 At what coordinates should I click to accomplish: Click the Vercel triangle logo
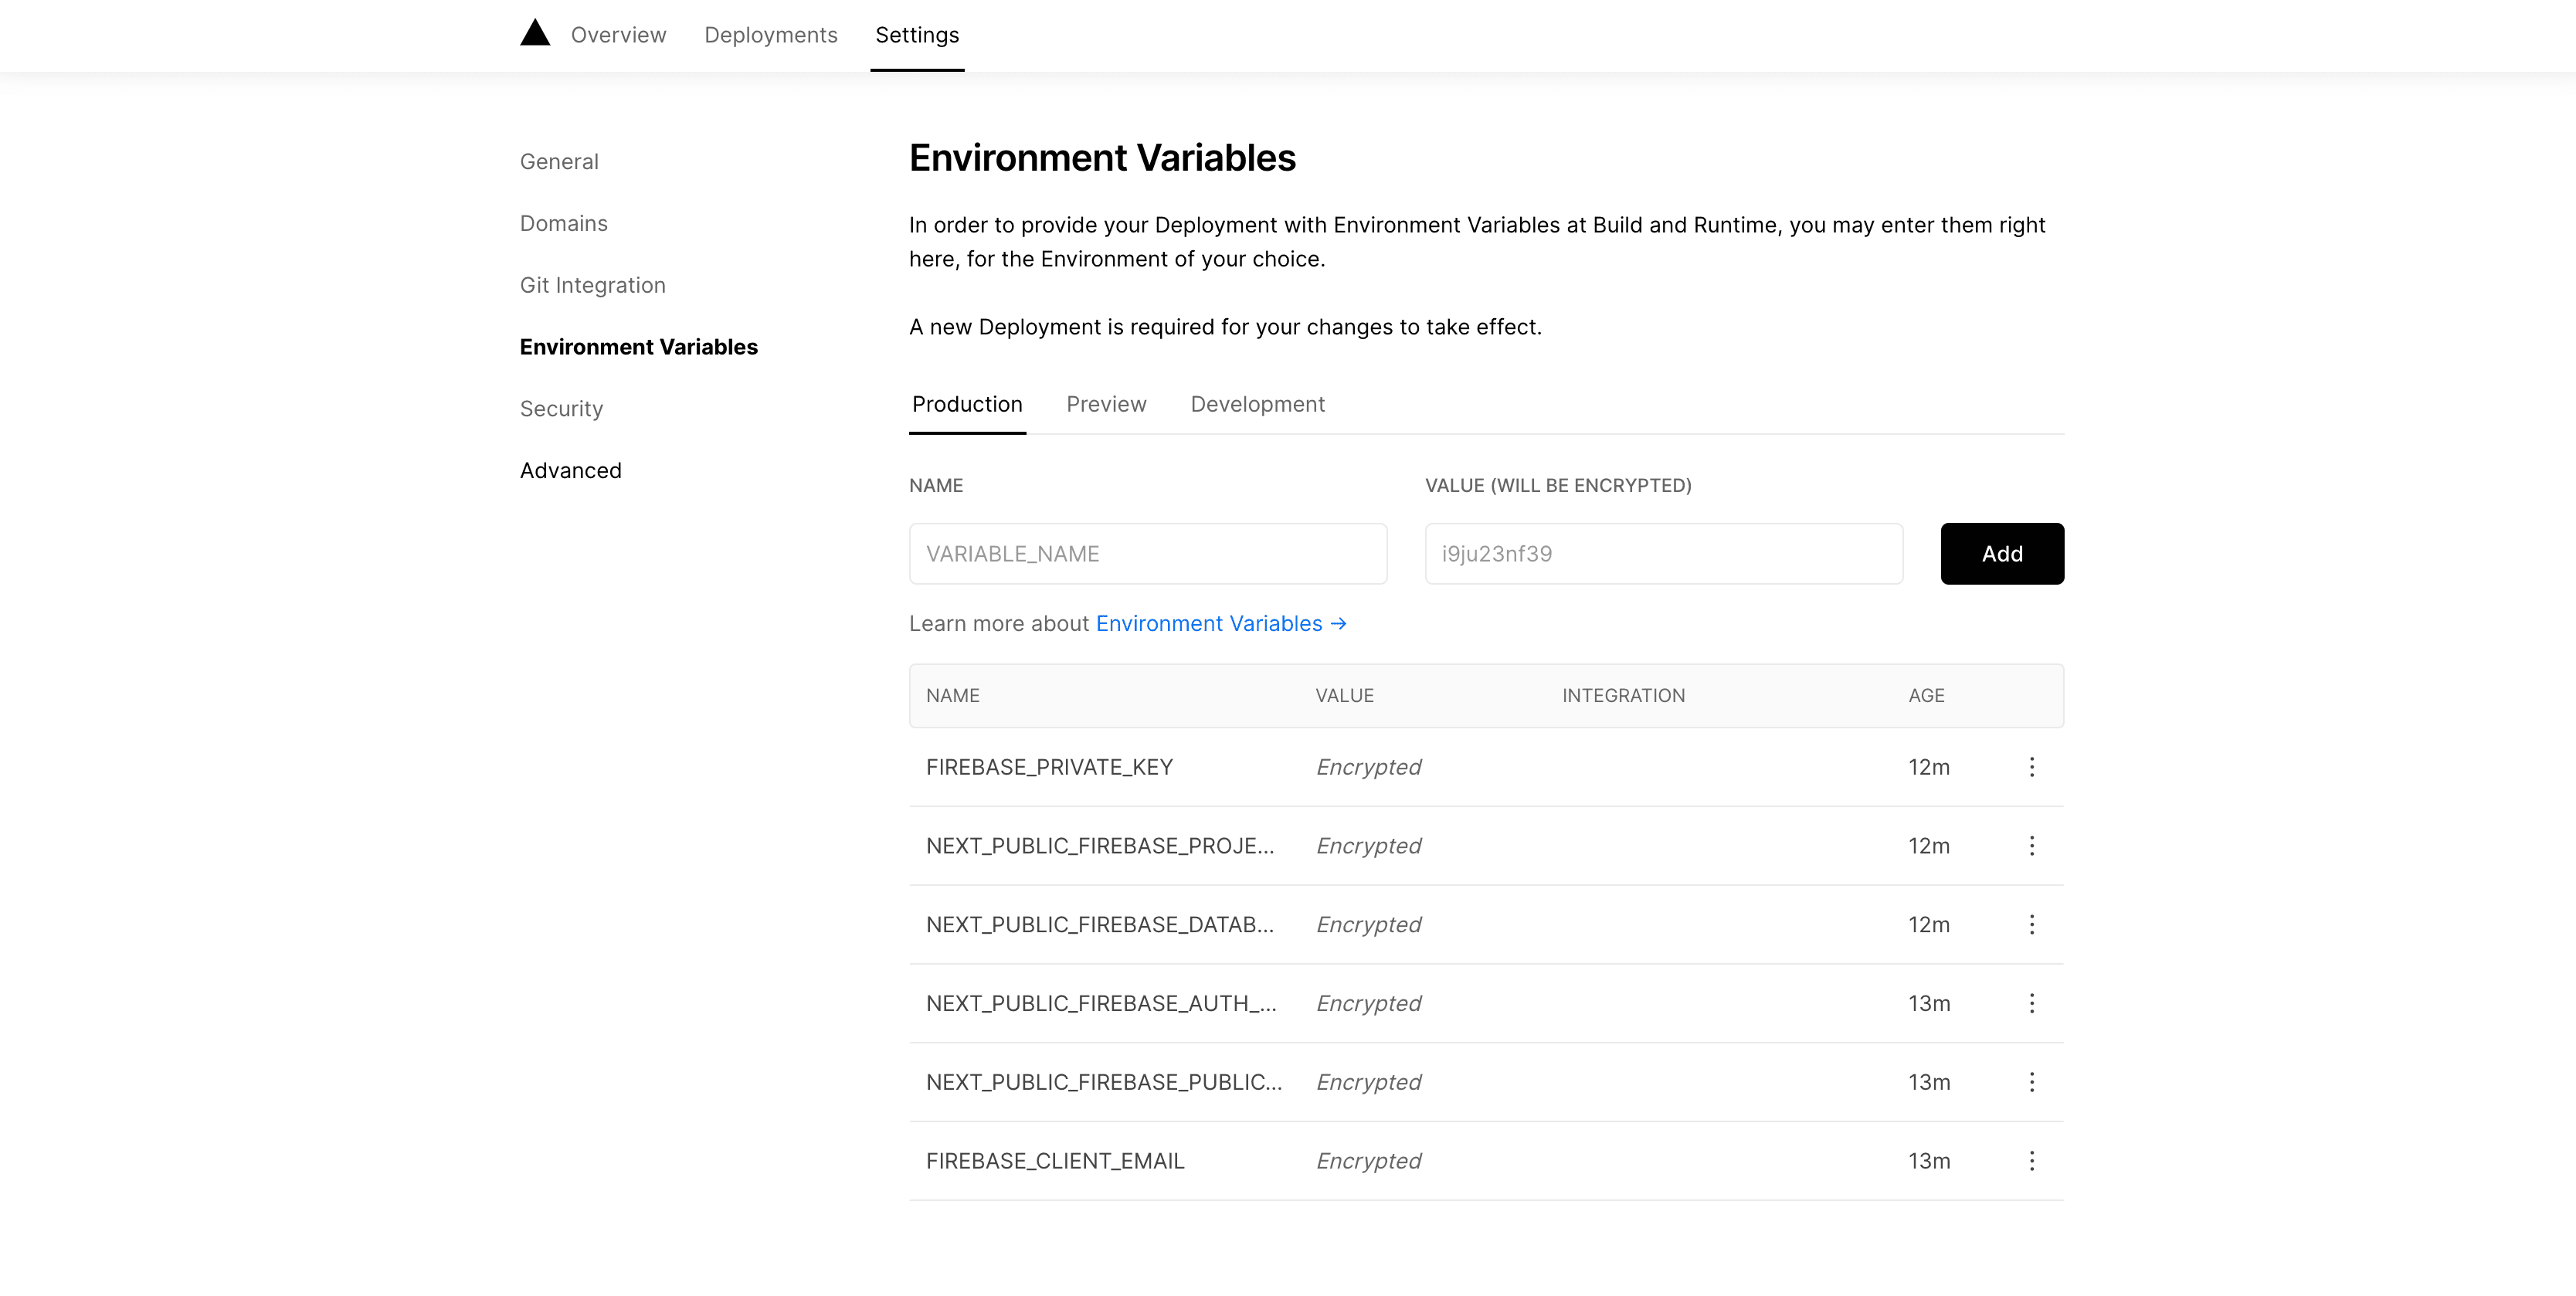(535, 33)
